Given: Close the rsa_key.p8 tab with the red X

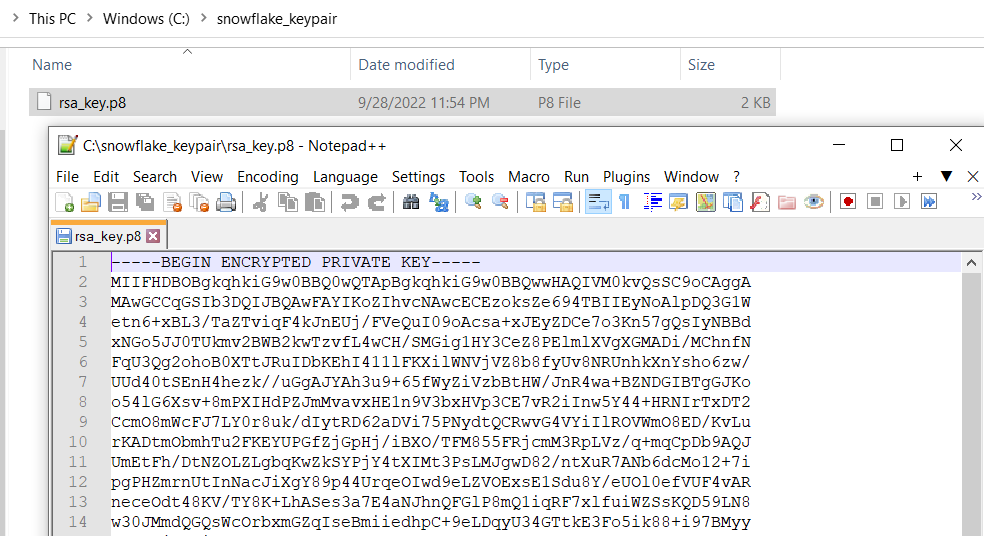Looking at the screenshot, I should [152, 237].
